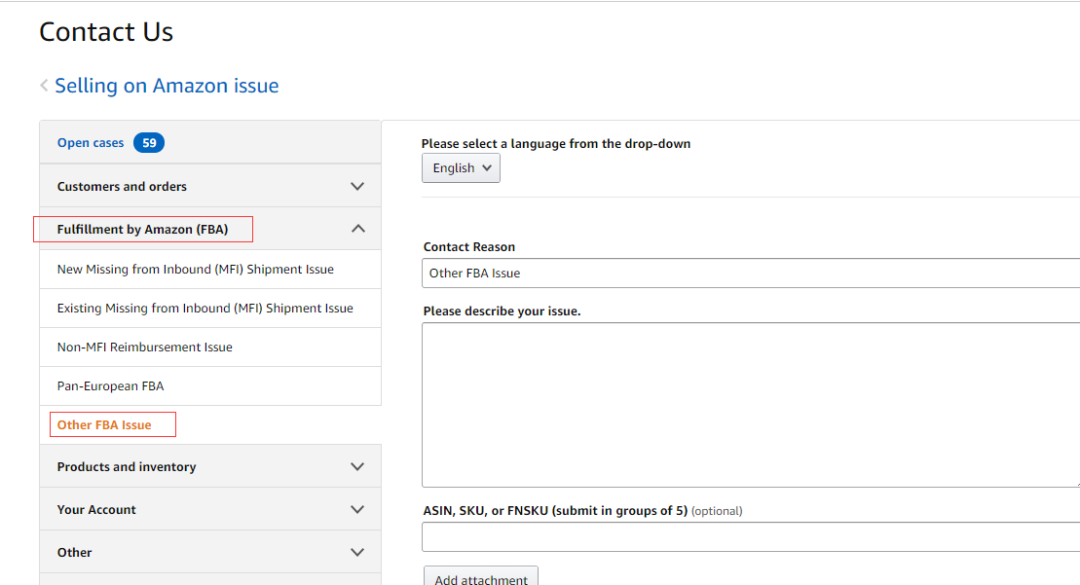
Task: Expand Customers and orders chevron arrow
Action: click(x=358, y=187)
